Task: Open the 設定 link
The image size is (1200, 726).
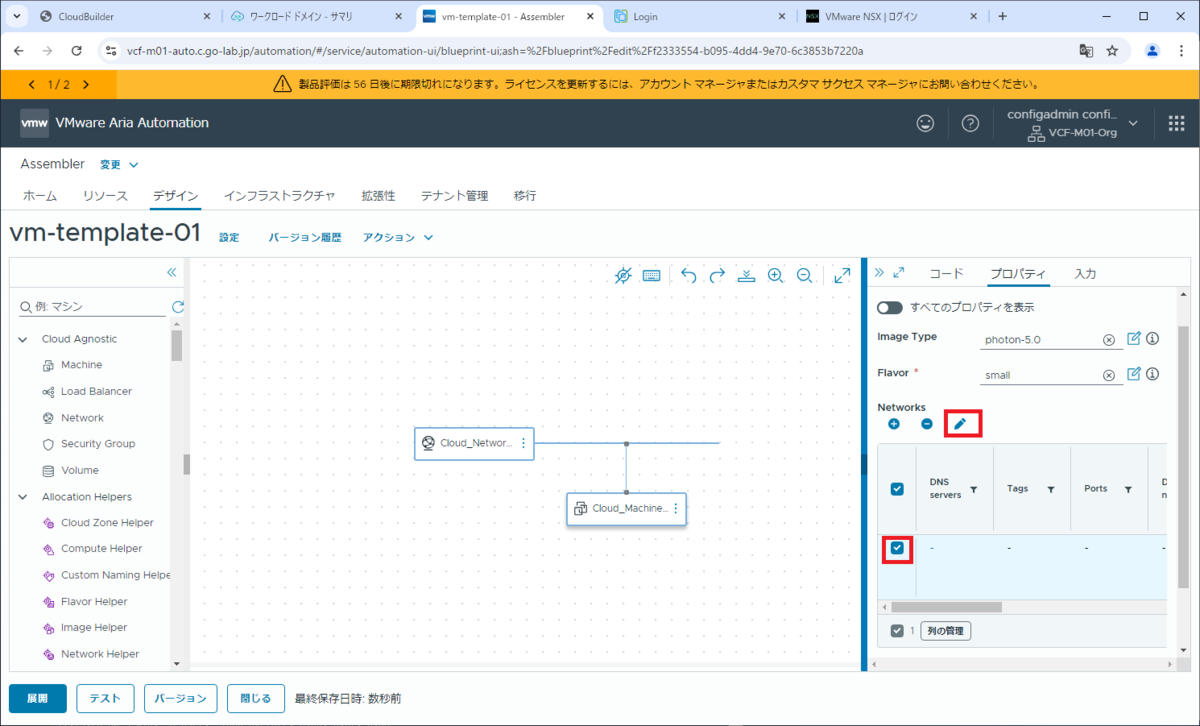Action: 229,238
